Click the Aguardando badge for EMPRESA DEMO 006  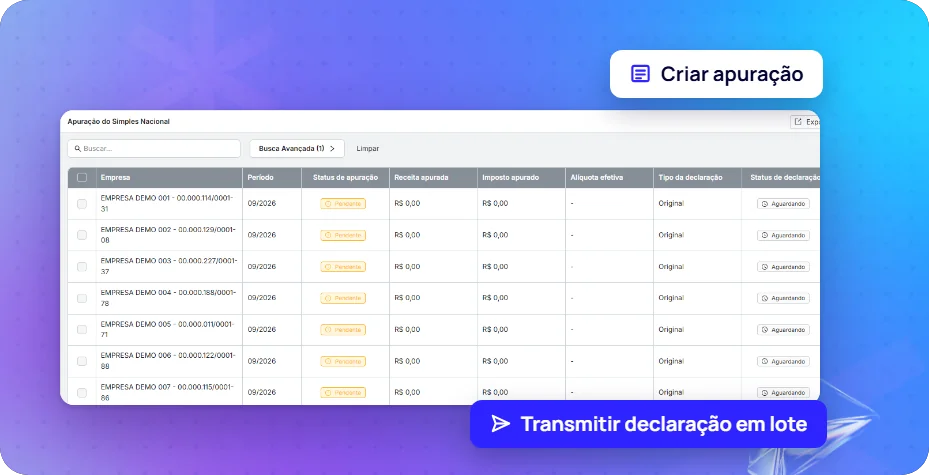coord(783,361)
